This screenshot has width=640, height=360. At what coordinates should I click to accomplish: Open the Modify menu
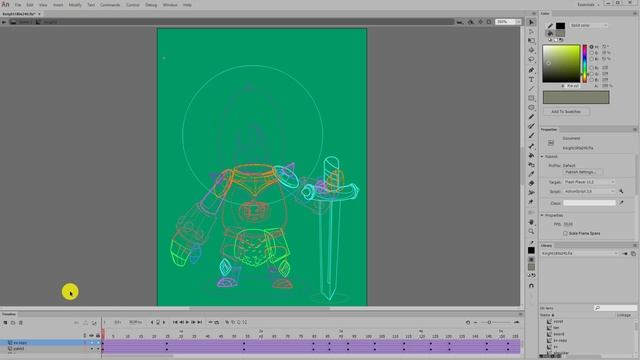(x=75, y=5)
